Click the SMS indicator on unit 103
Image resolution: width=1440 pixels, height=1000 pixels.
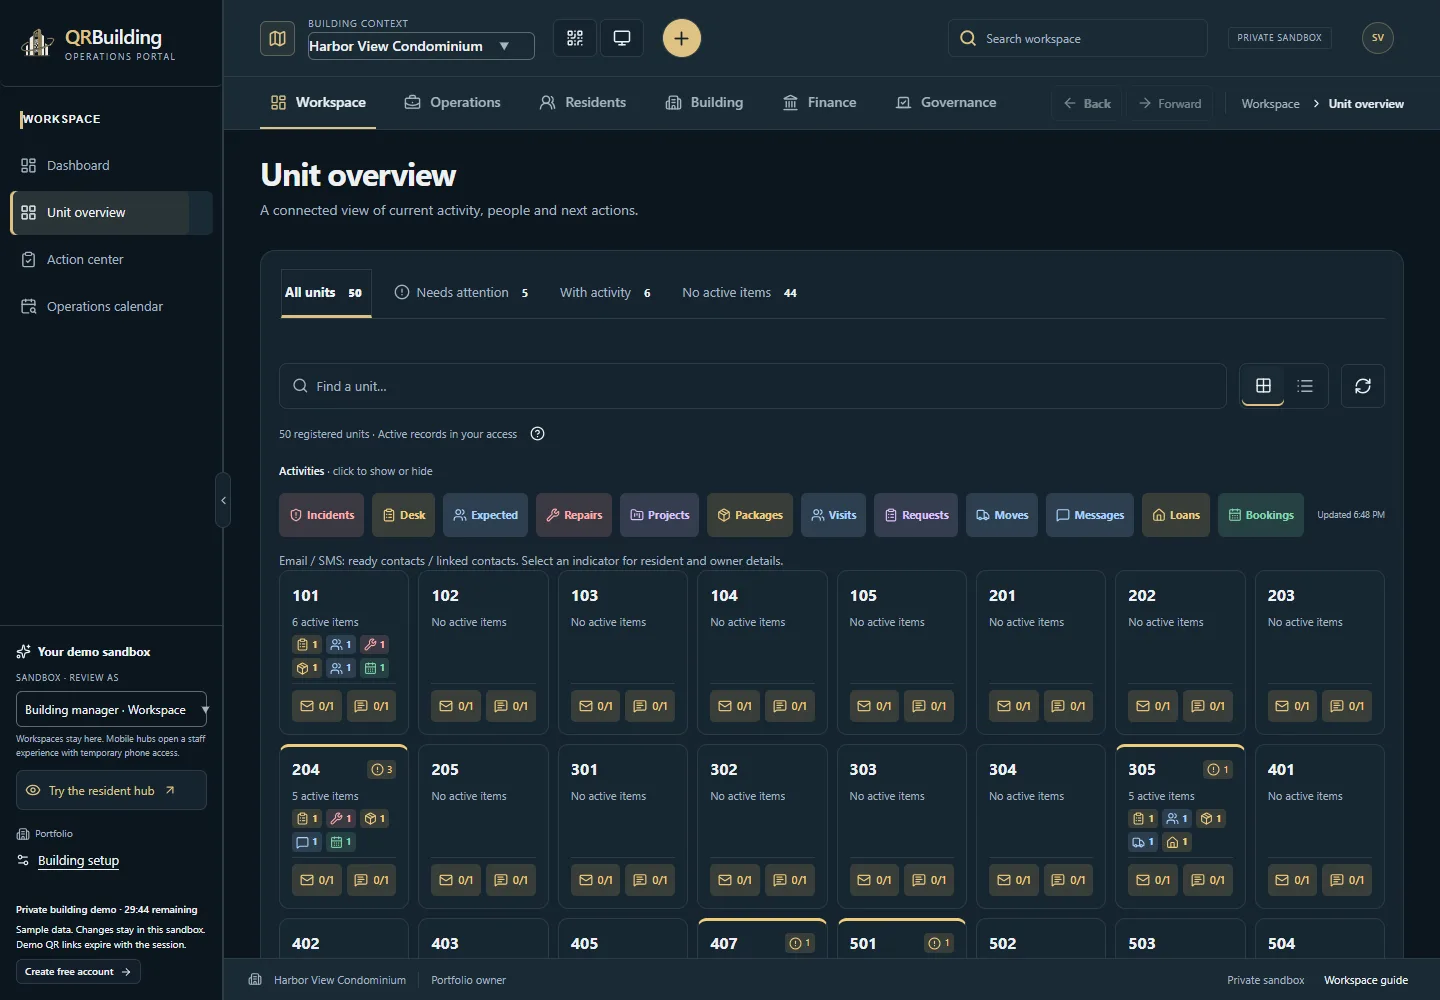pos(650,706)
